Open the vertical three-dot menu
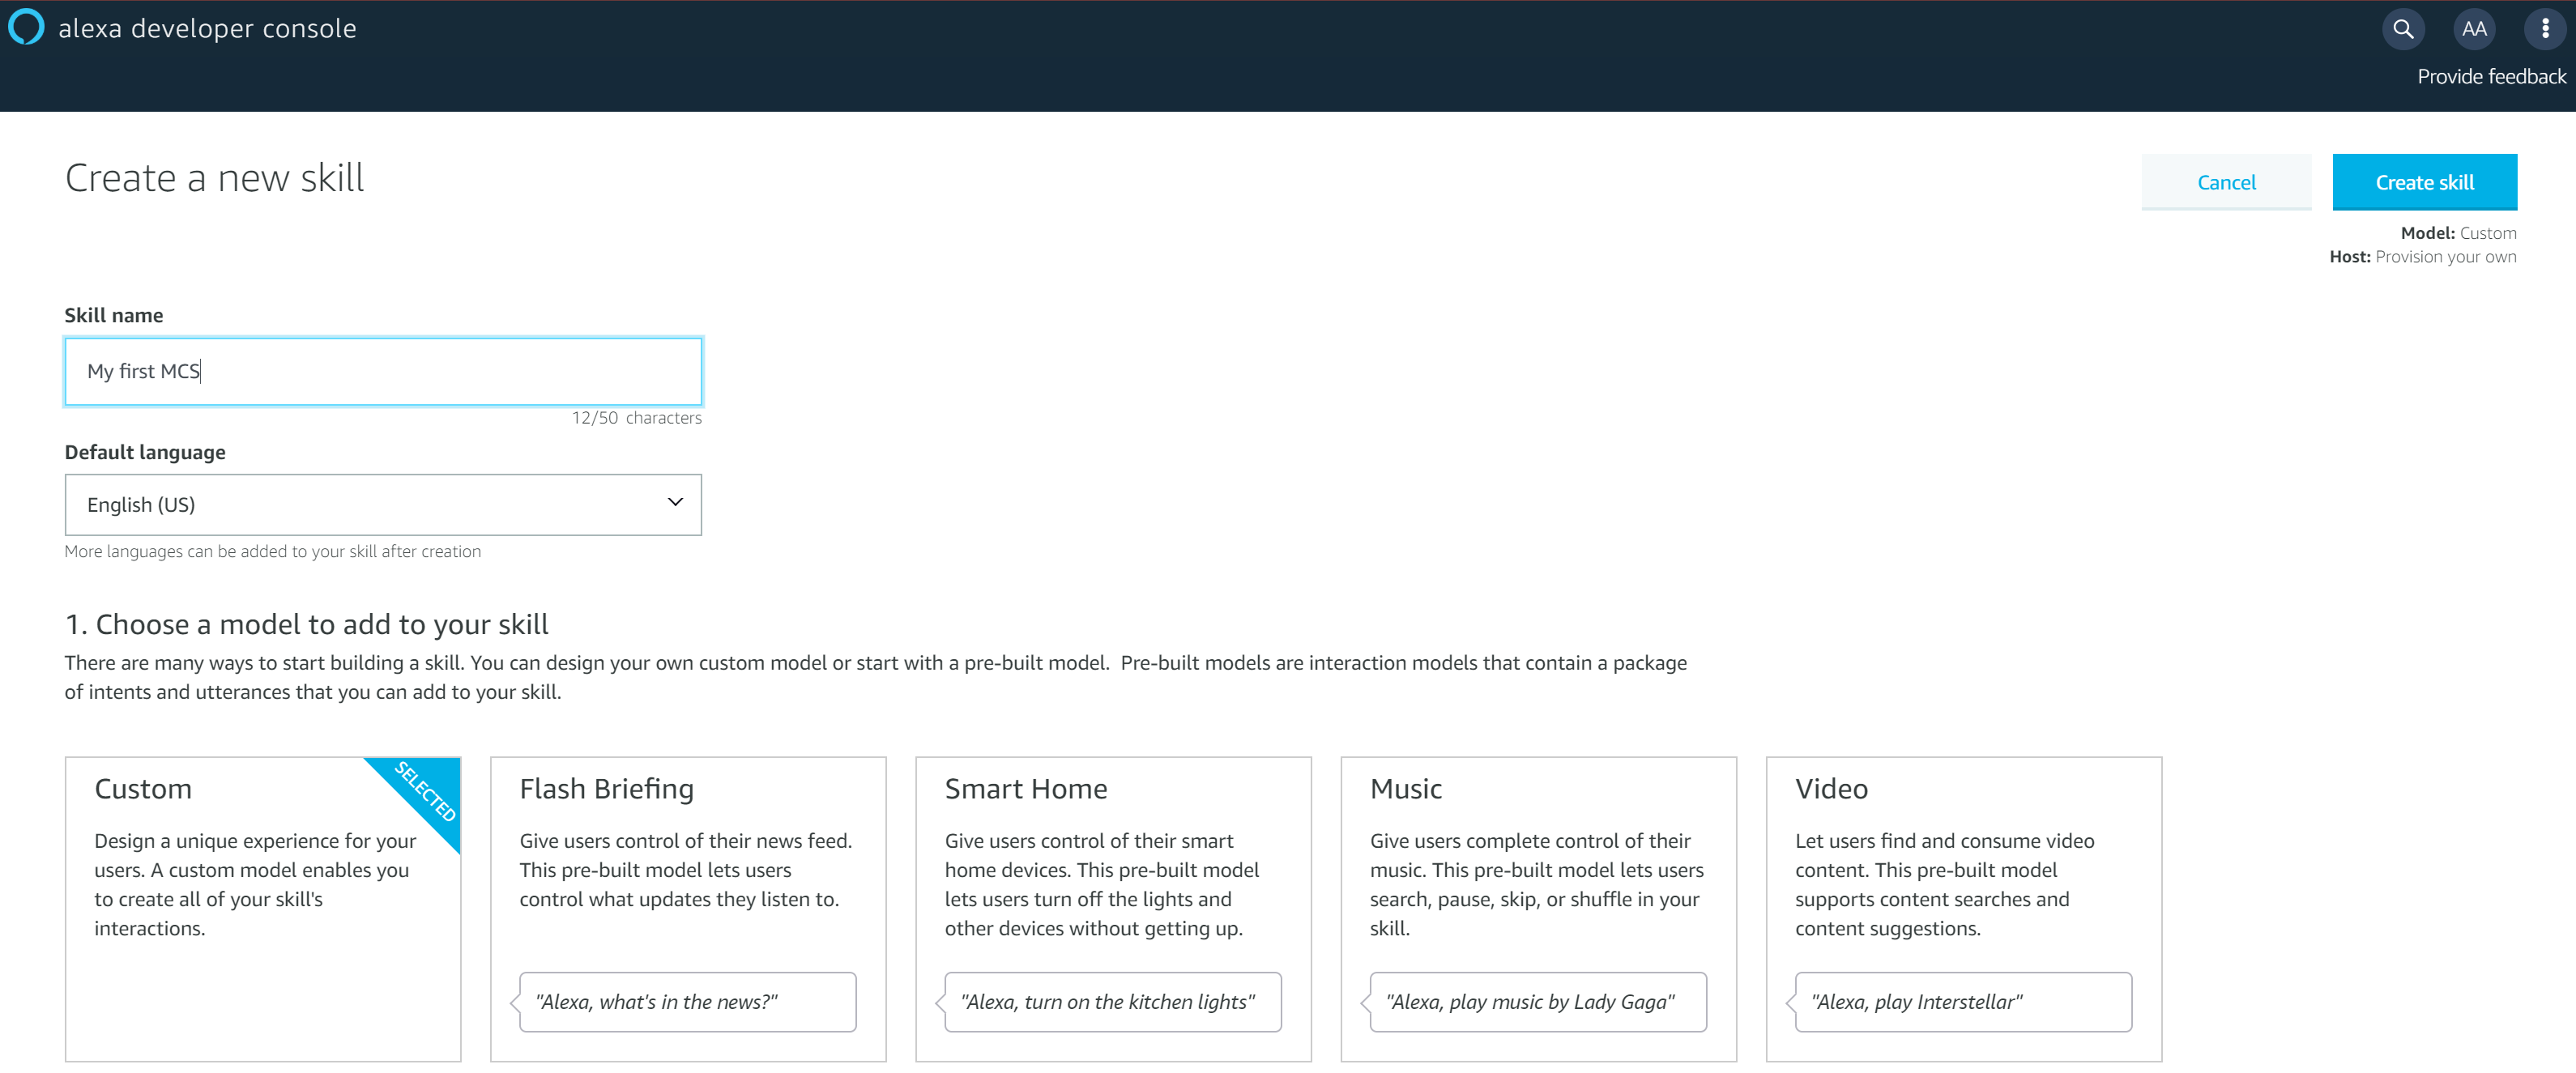 [x=2545, y=29]
